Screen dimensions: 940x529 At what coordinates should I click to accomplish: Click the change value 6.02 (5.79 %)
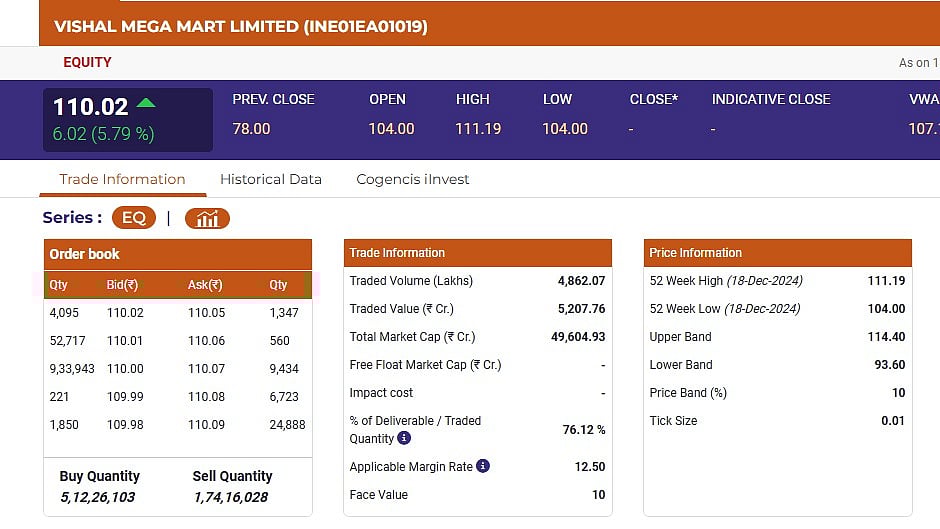[103, 134]
